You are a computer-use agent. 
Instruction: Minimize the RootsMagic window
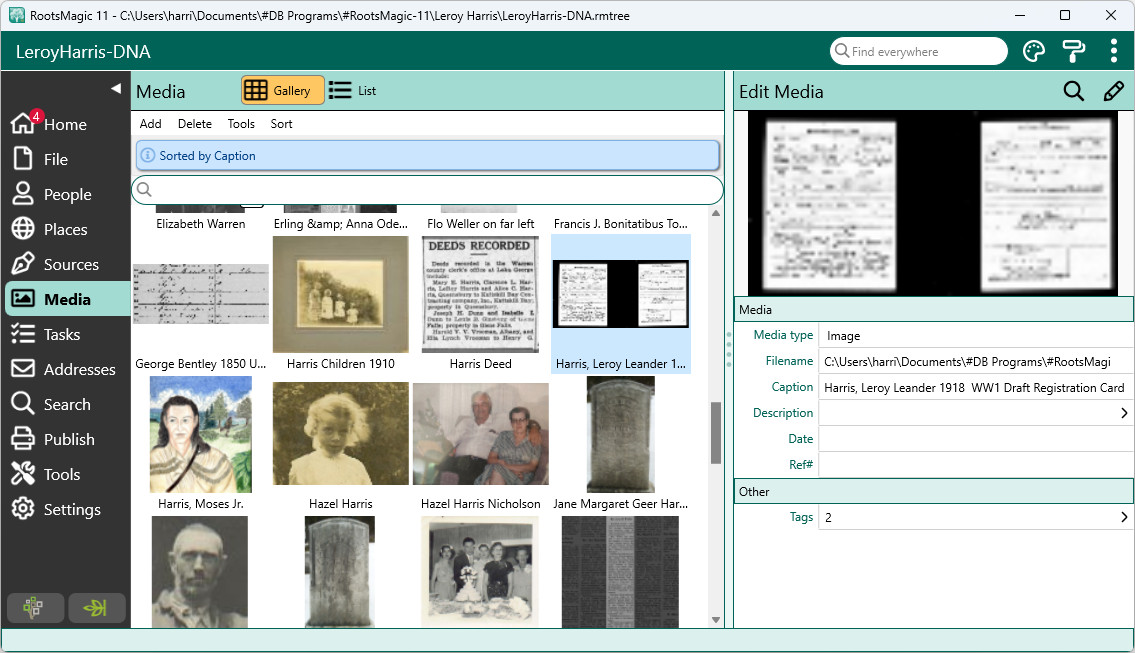[1021, 15]
